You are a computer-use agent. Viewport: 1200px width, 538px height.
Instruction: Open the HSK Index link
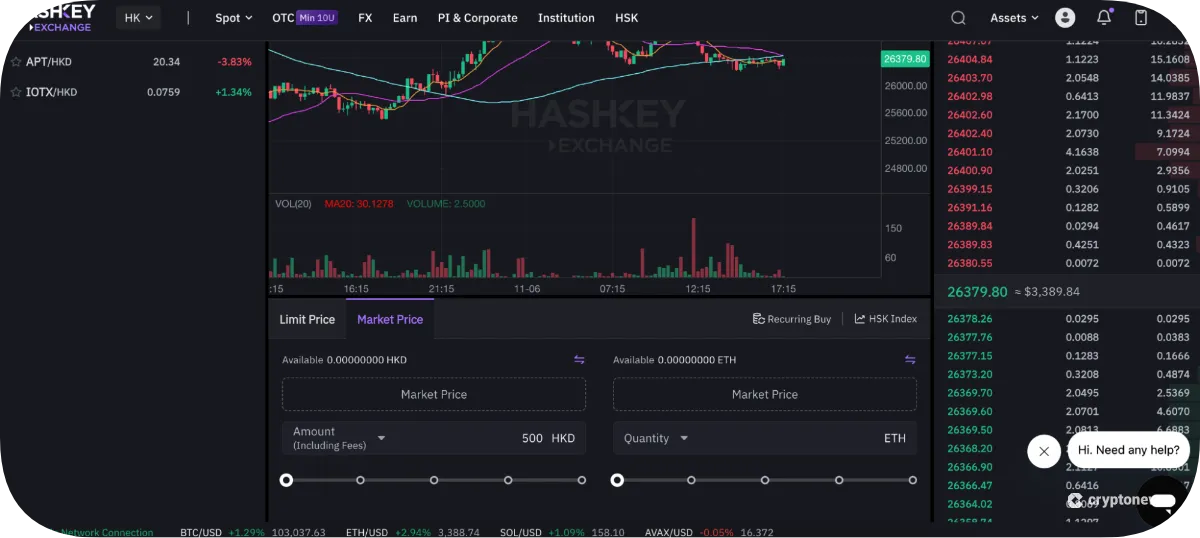885,319
